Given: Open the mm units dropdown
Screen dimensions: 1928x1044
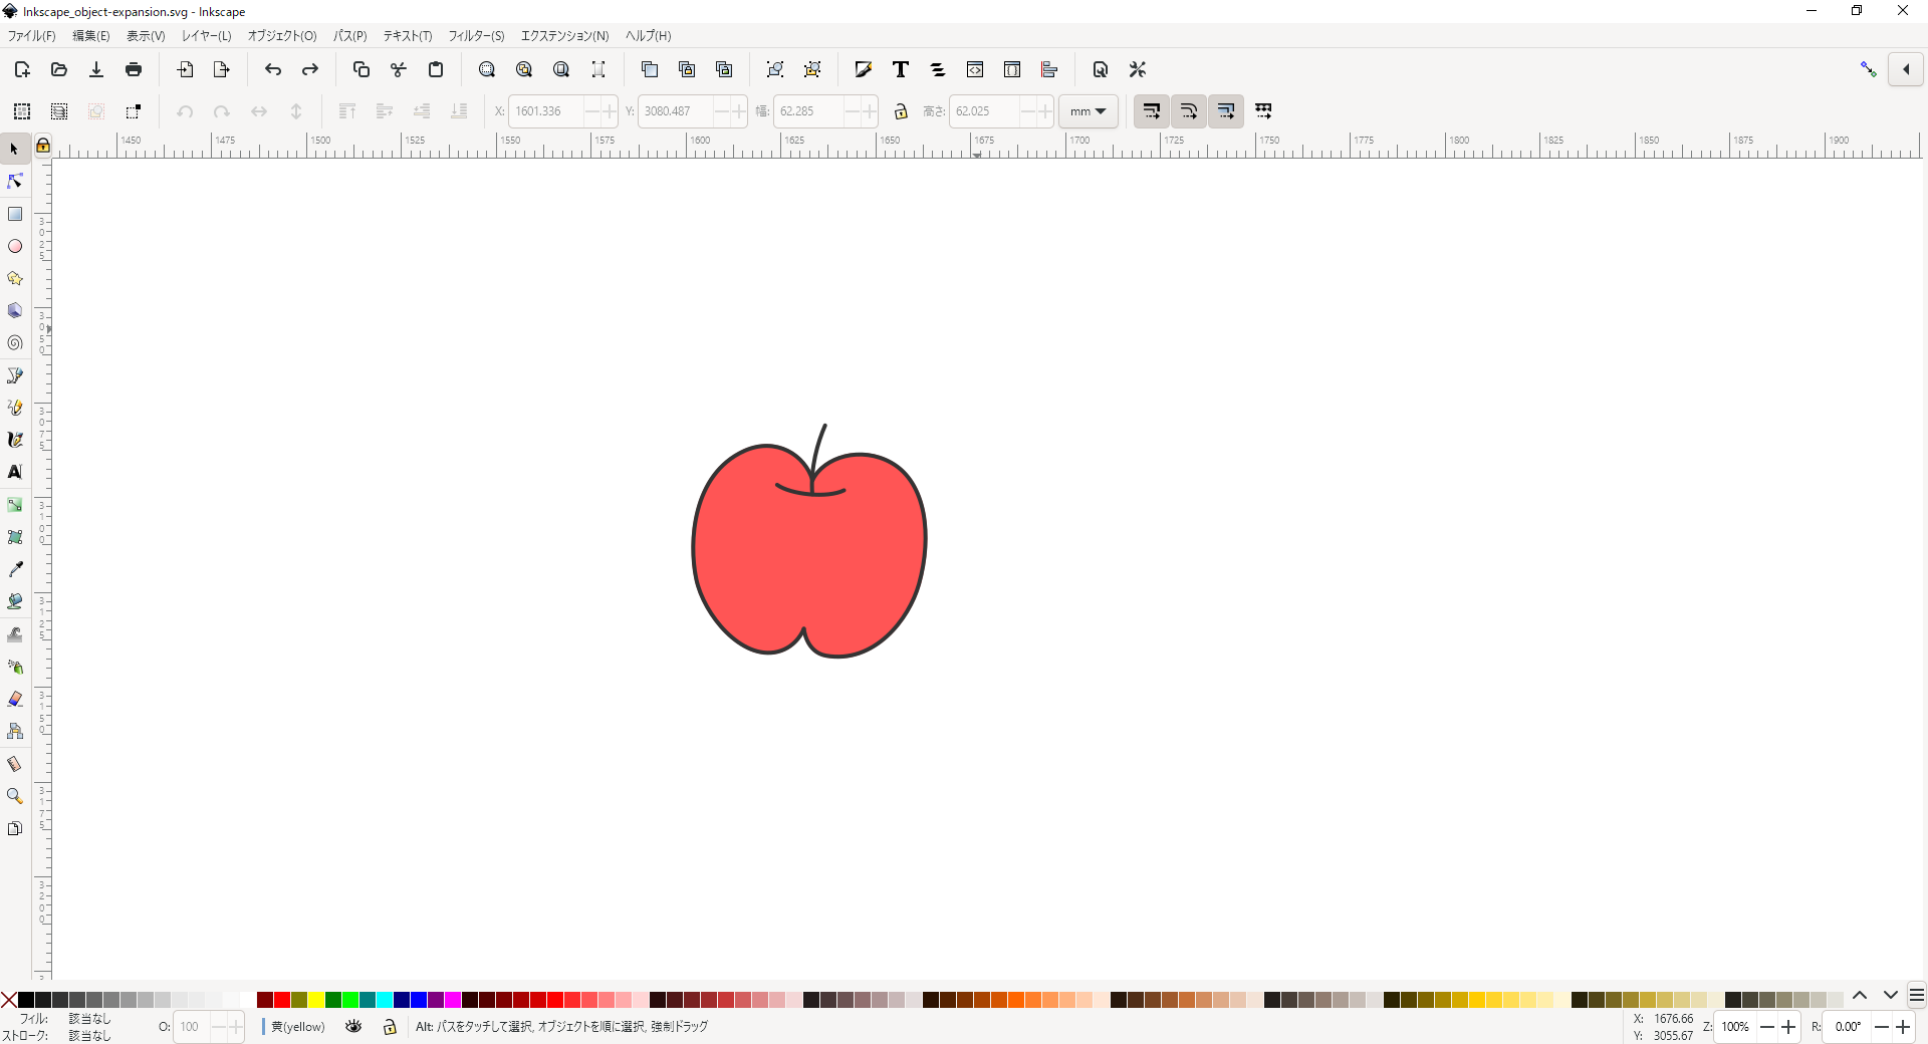Looking at the screenshot, I should (x=1088, y=111).
